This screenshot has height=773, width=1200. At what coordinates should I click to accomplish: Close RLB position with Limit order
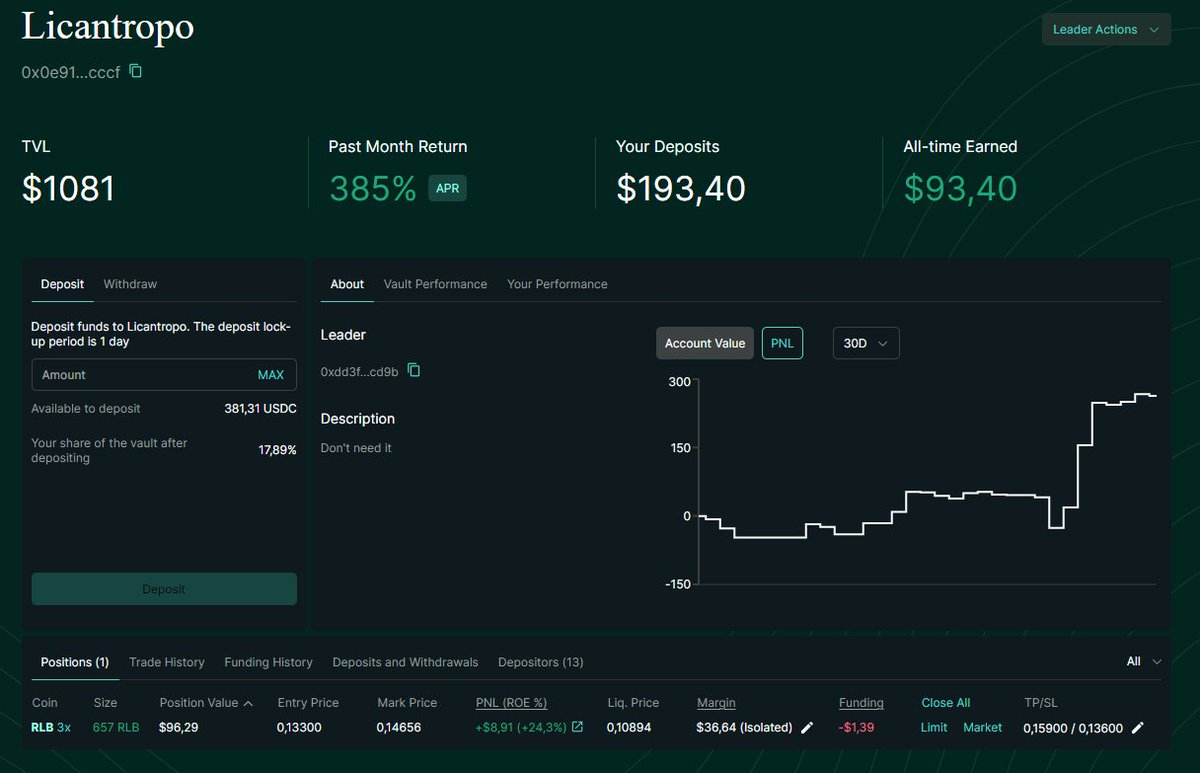[x=934, y=727]
